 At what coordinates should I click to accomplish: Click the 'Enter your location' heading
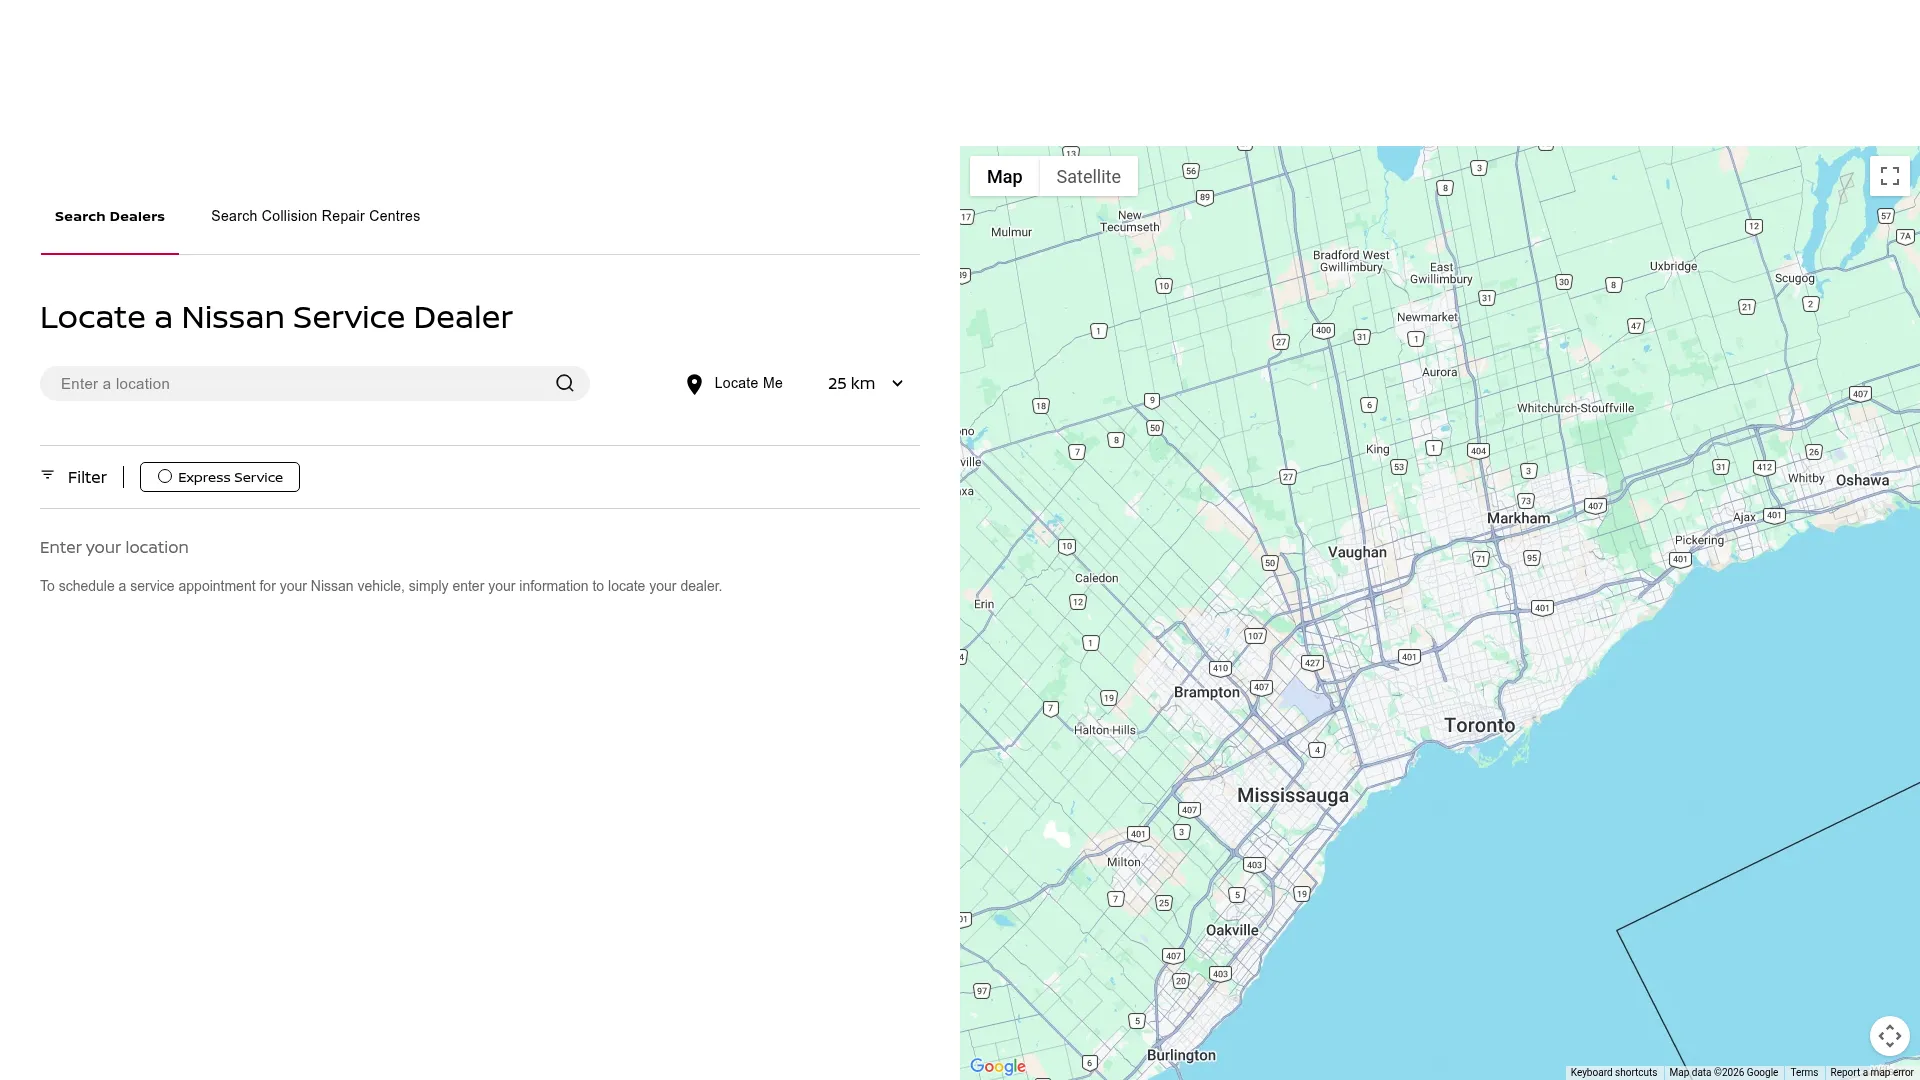(114, 547)
